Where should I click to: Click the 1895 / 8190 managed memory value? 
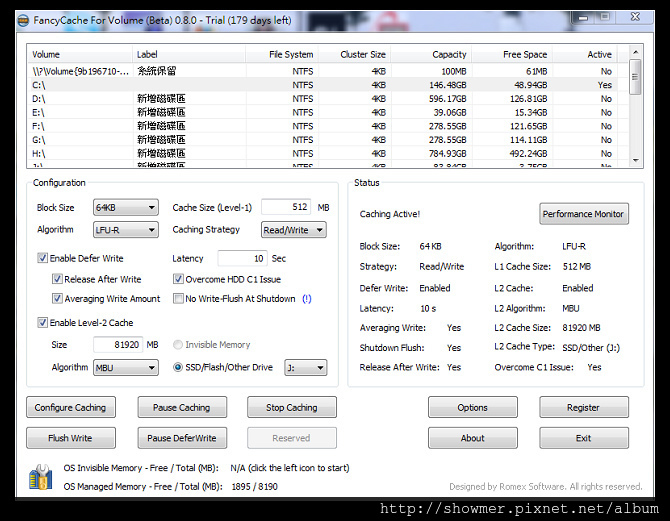(255, 486)
